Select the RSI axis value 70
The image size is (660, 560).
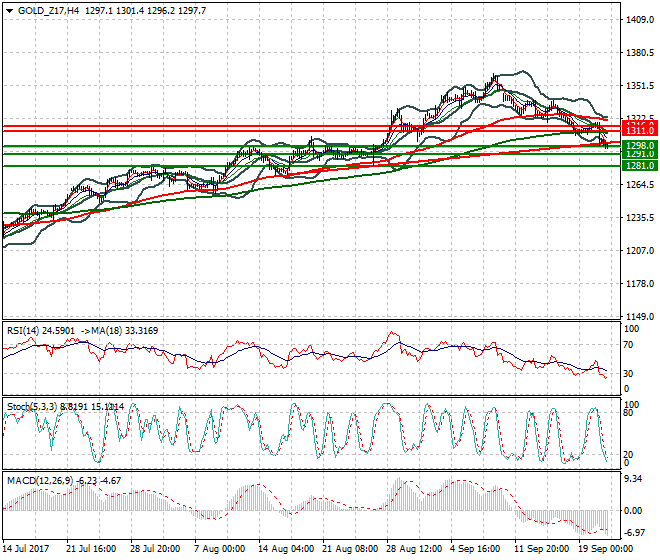pos(628,345)
